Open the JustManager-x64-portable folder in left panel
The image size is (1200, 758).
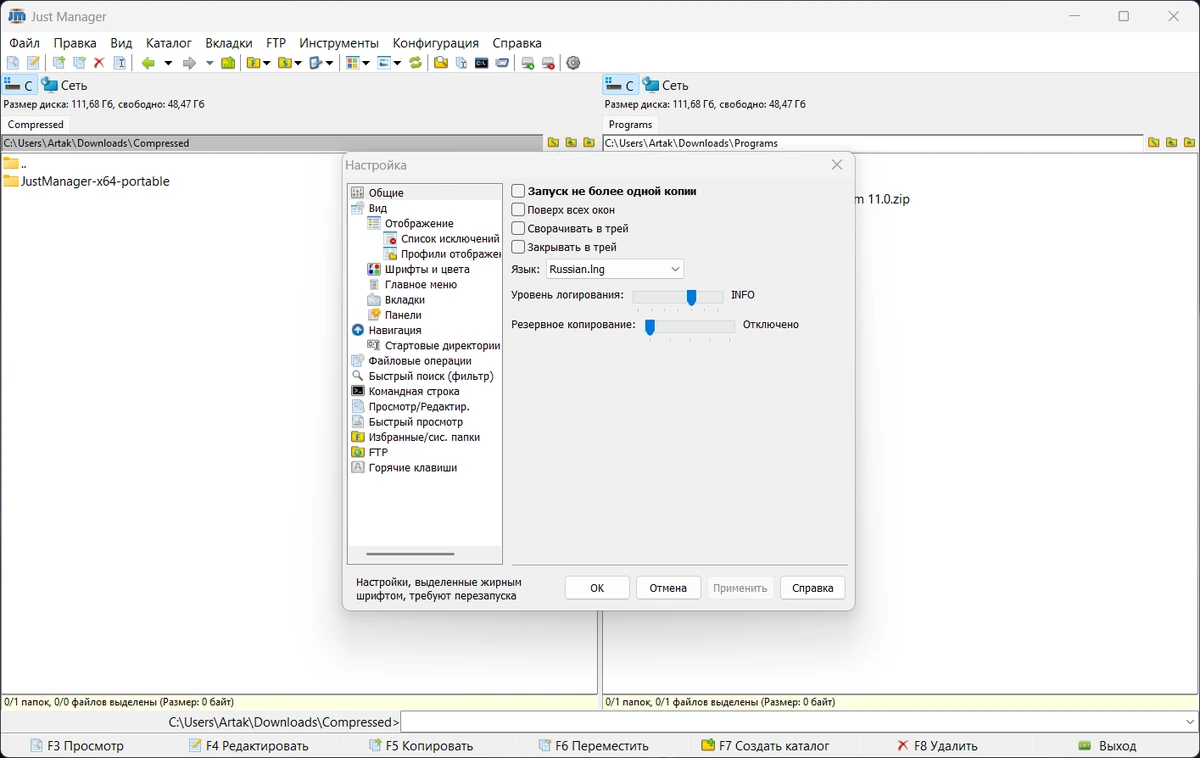coord(87,181)
